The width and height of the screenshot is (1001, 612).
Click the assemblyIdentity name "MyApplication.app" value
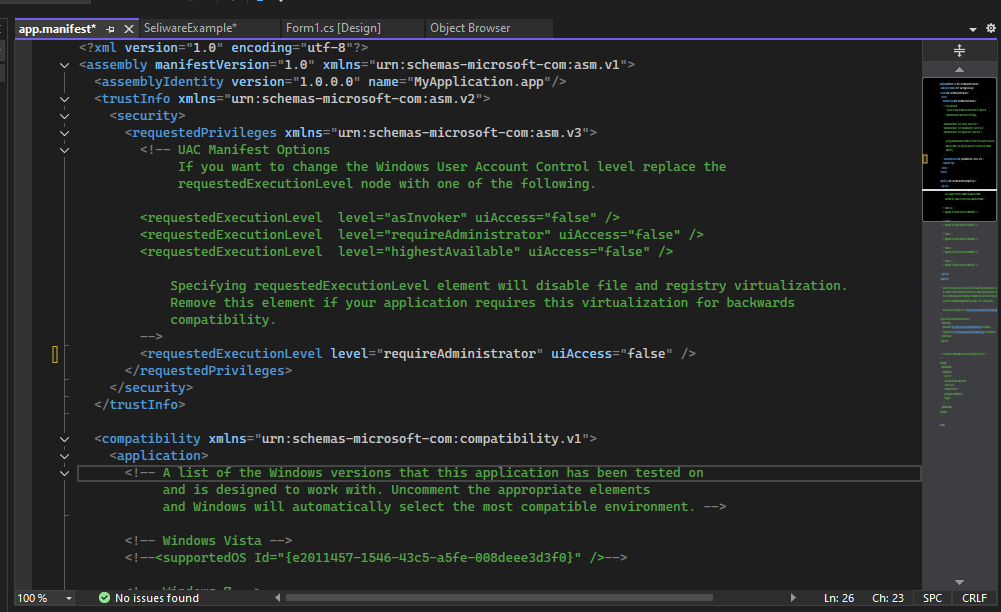pos(478,82)
